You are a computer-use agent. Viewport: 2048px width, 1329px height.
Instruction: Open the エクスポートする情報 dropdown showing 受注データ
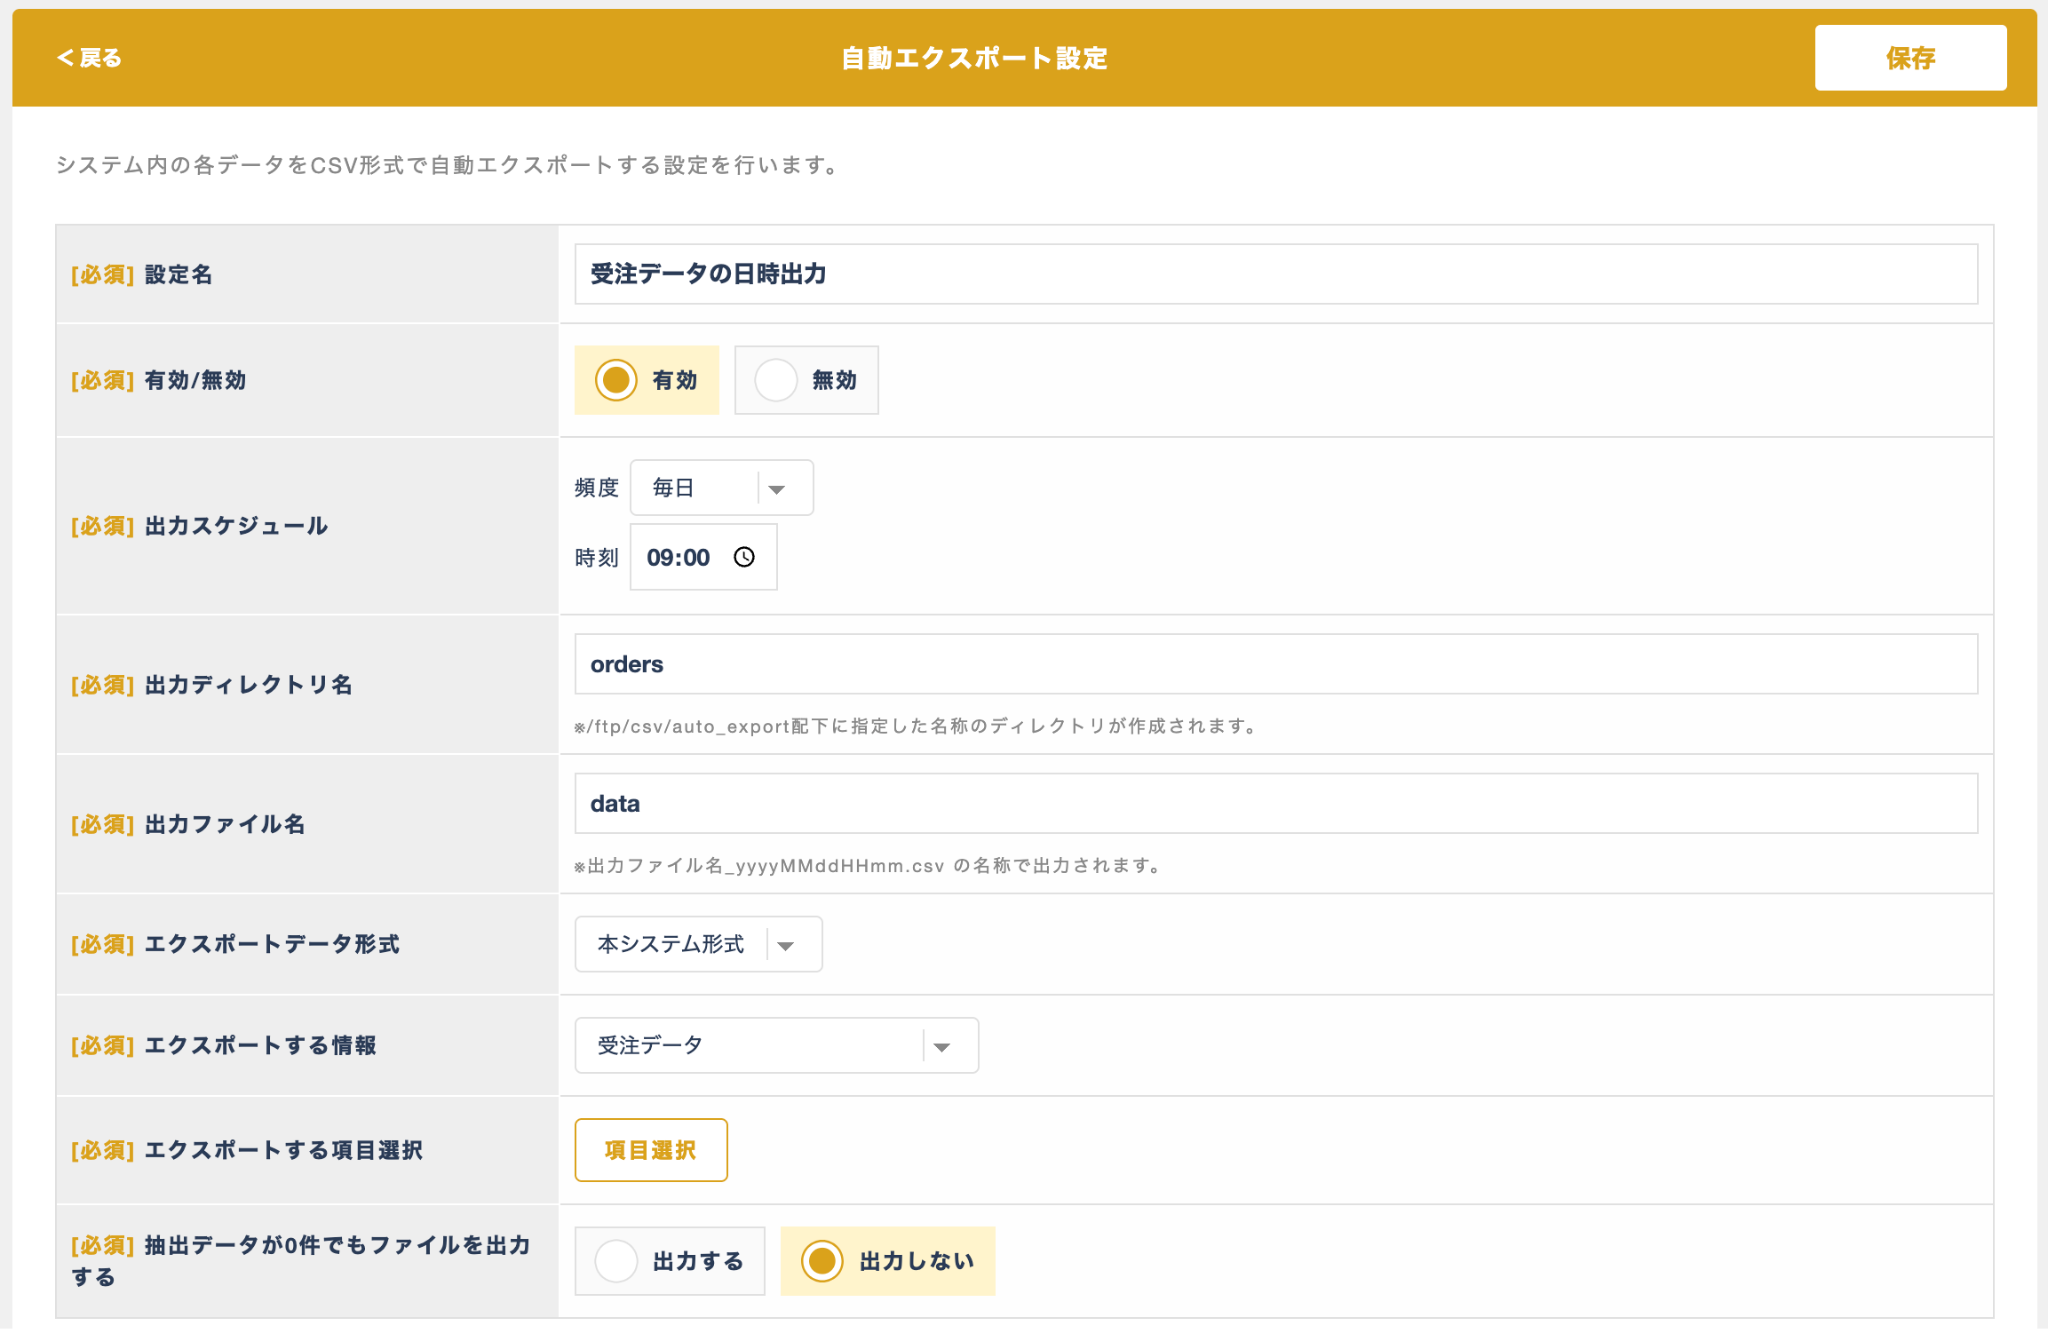(776, 1046)
